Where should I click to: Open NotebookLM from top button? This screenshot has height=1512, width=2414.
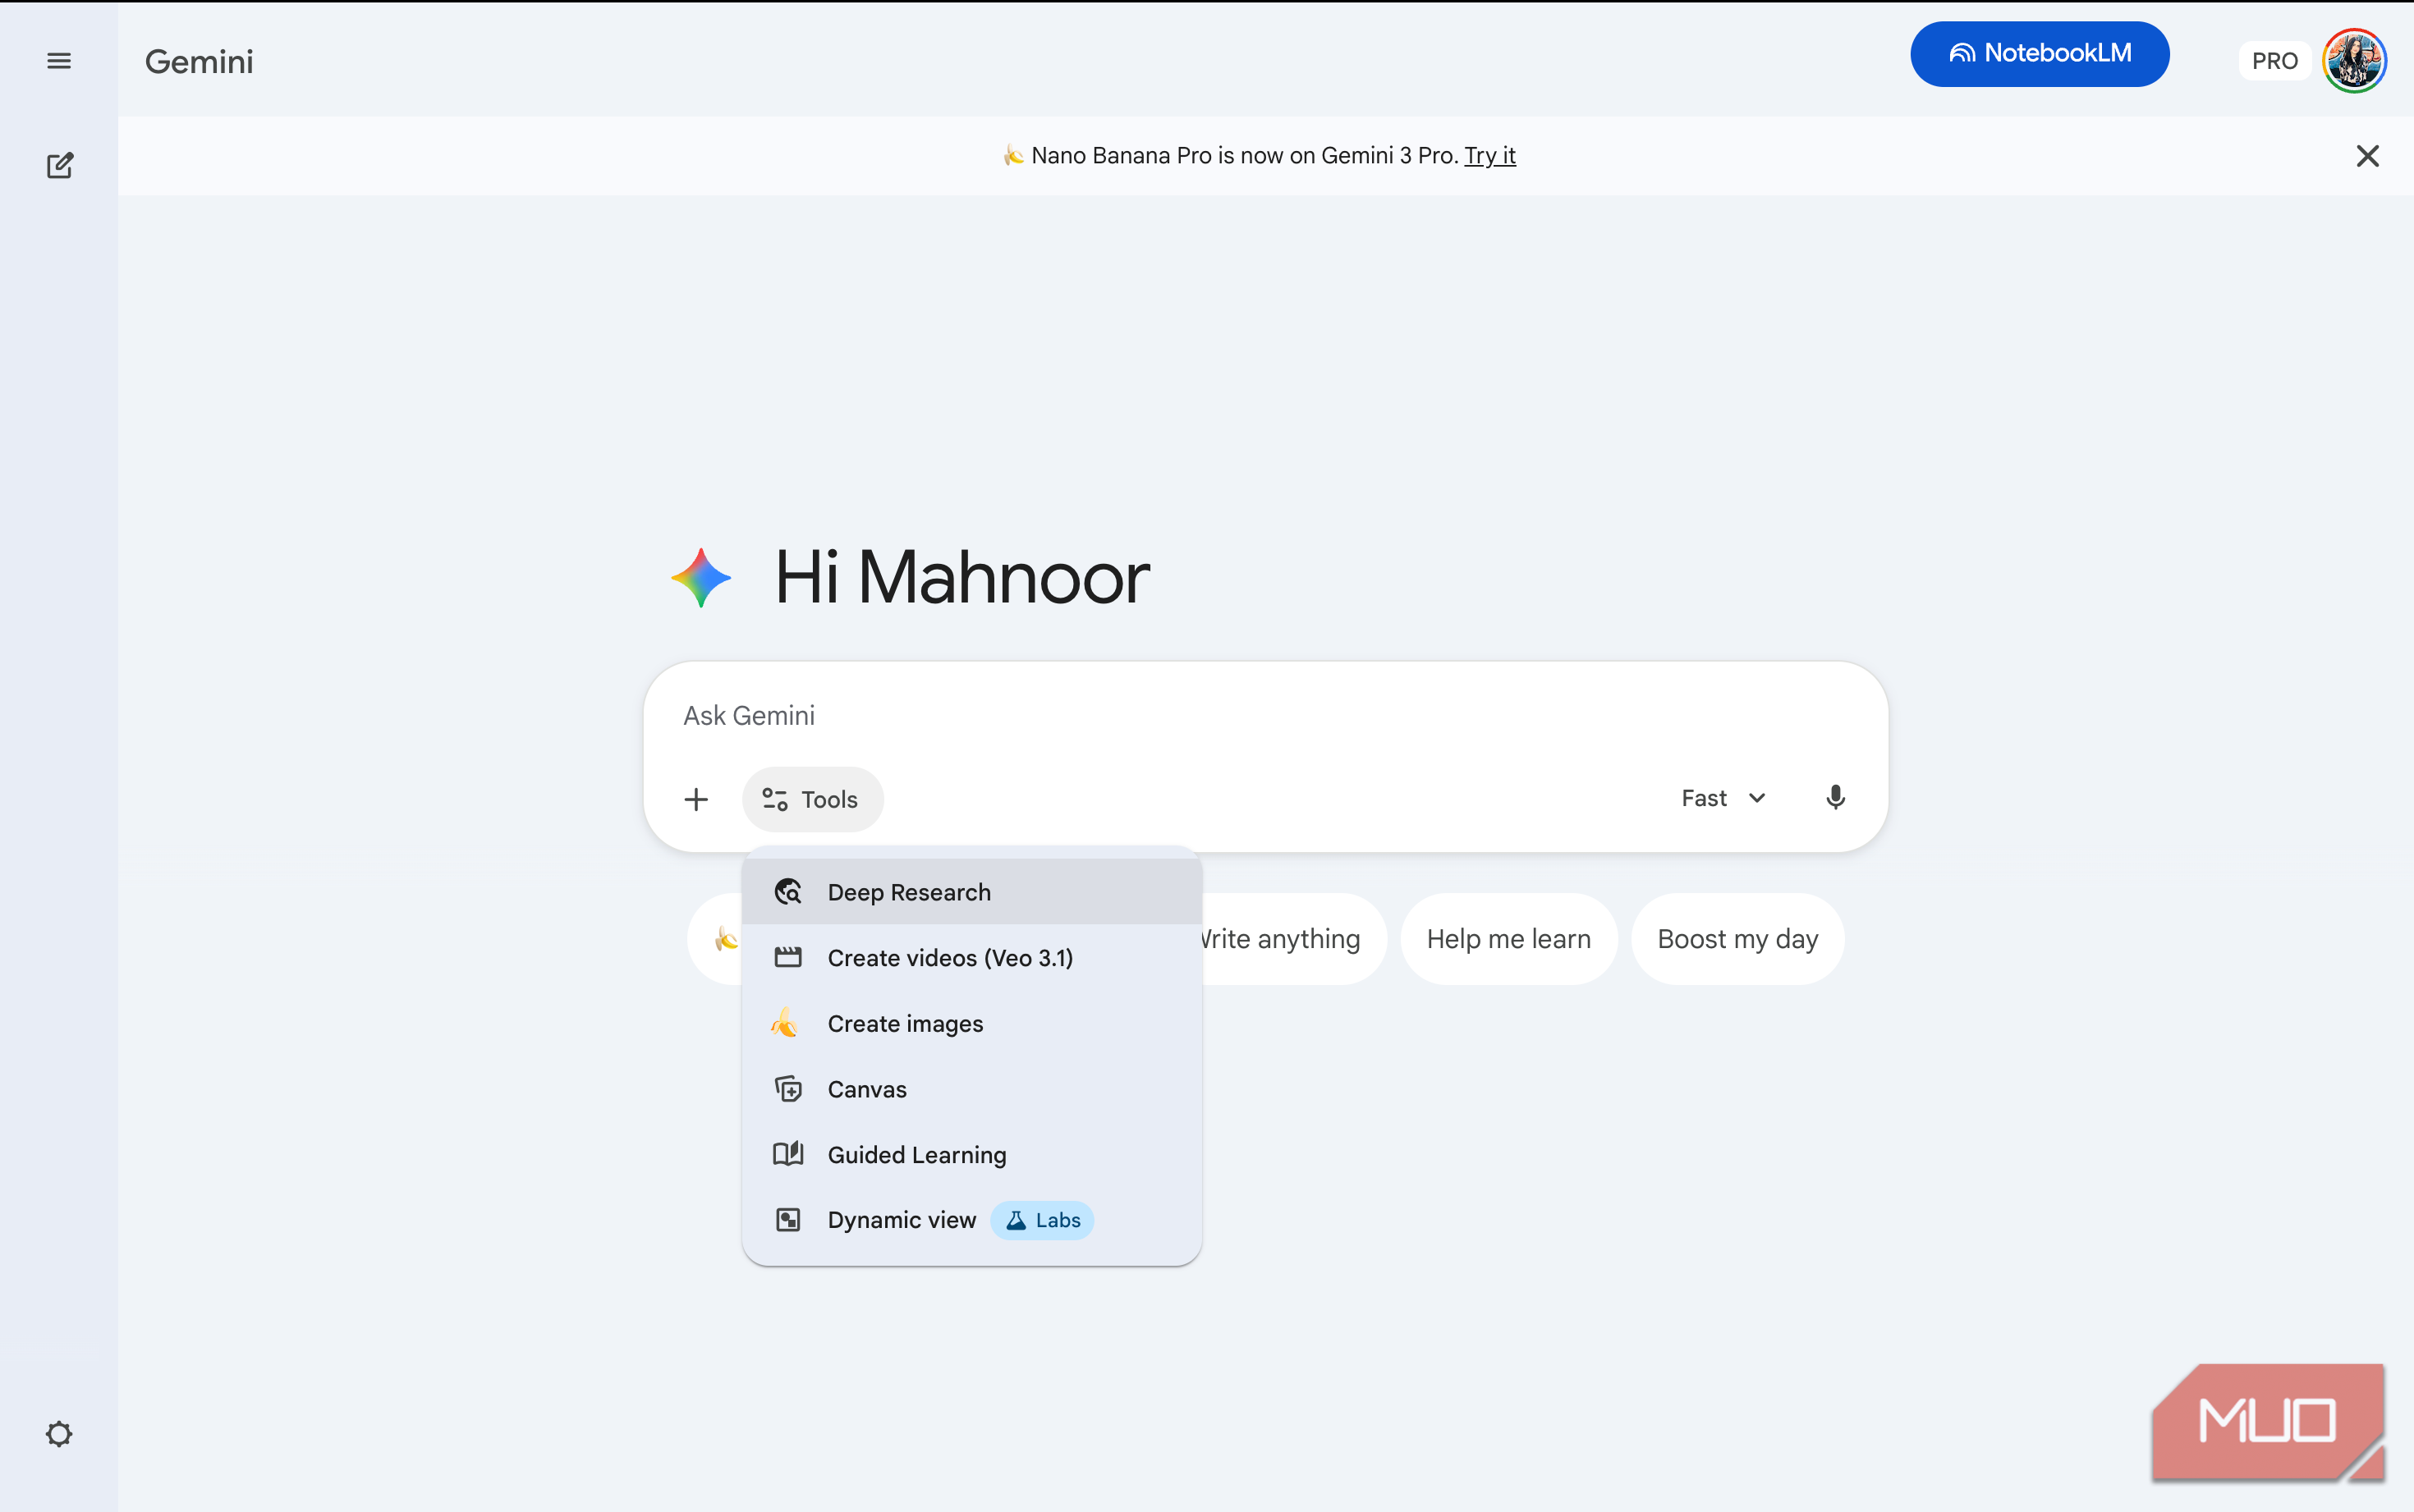click(2039, 54)
